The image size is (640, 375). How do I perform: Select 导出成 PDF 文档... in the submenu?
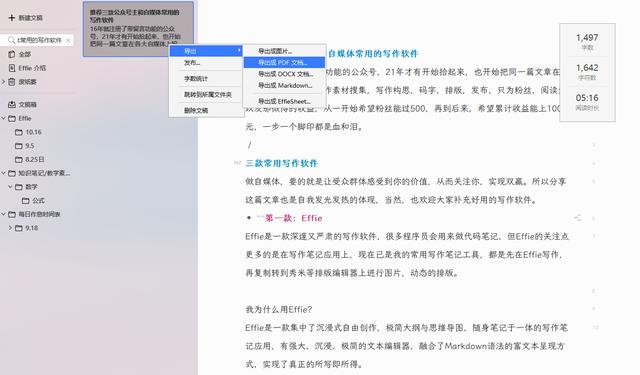click(284, 62)
